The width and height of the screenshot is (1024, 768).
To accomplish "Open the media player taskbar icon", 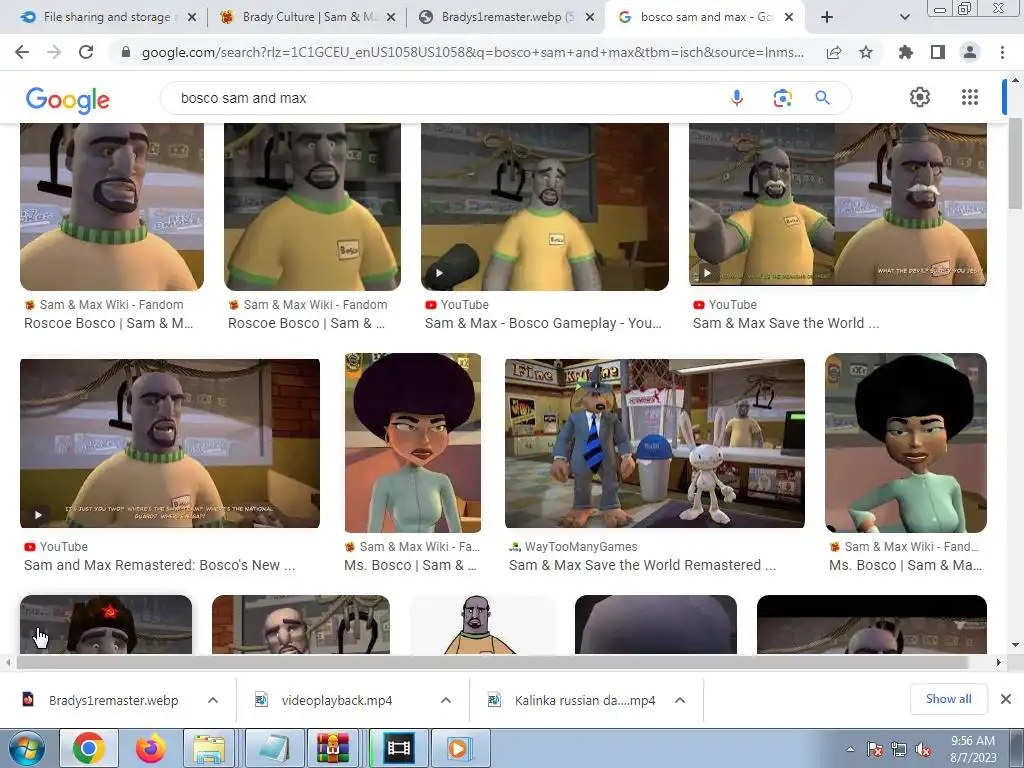I will pos(459,748).
